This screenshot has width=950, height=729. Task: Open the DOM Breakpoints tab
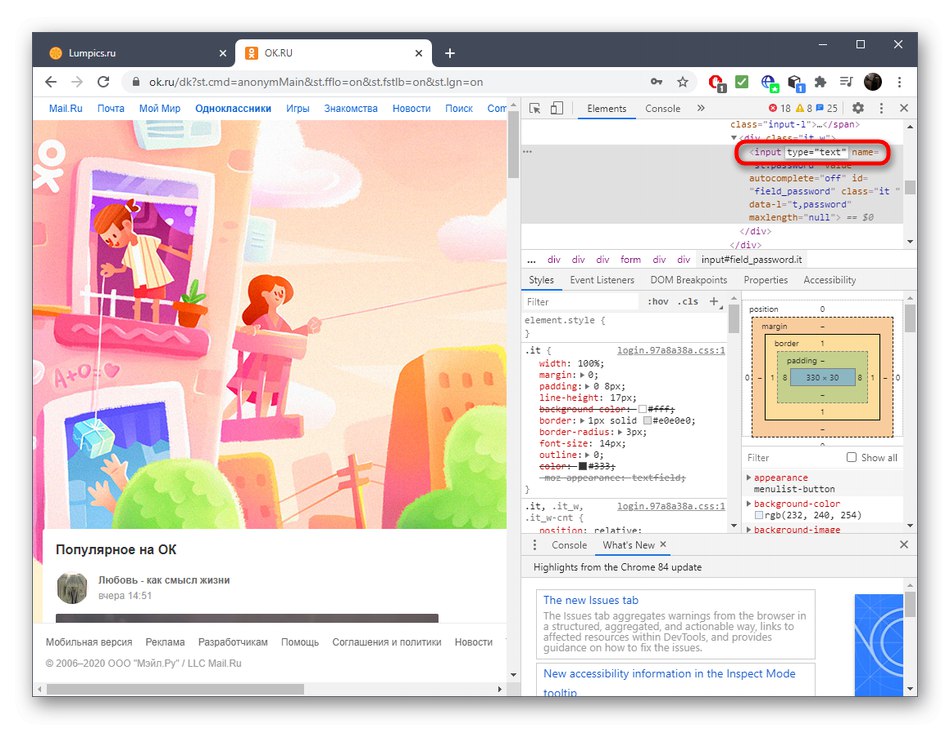pyautogui.click(x=688, y=280)
